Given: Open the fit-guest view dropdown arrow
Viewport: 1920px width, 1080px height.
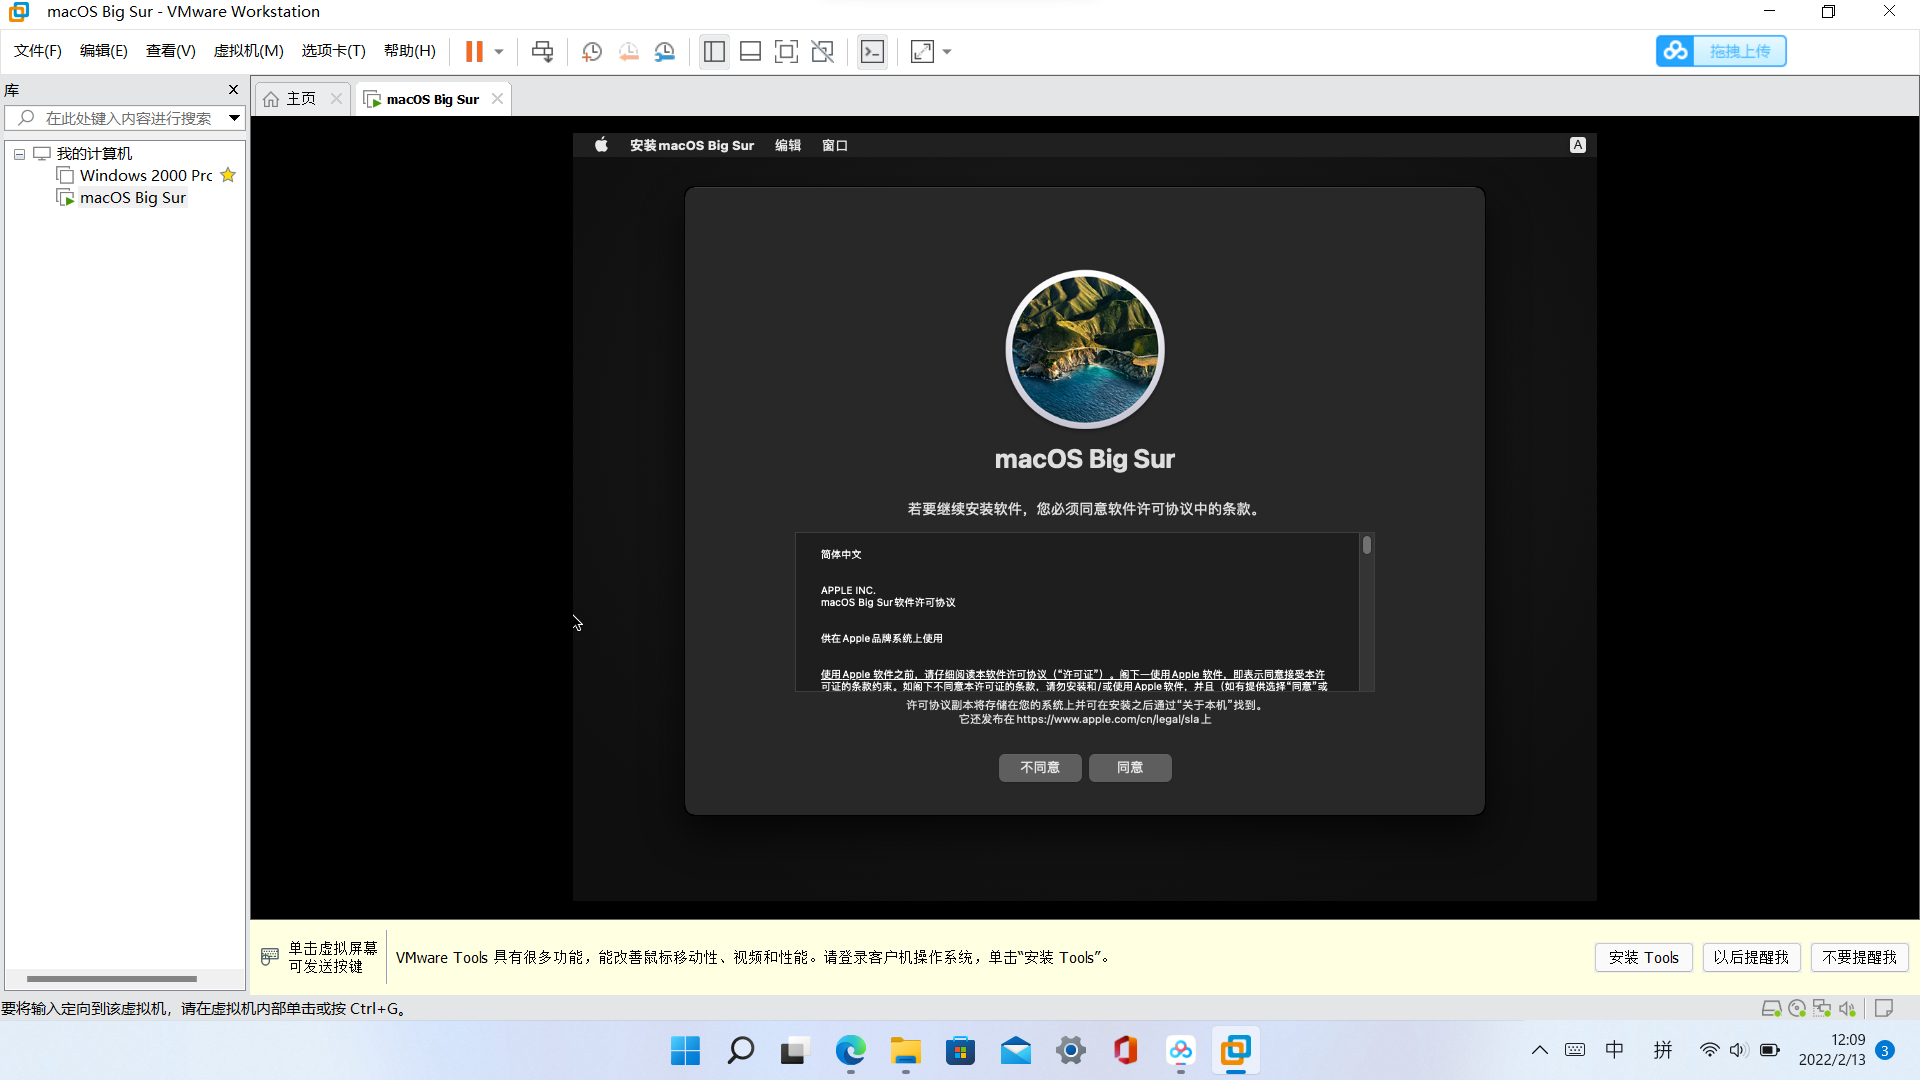Looking at the screenshot, I should [x=946, y=51].
